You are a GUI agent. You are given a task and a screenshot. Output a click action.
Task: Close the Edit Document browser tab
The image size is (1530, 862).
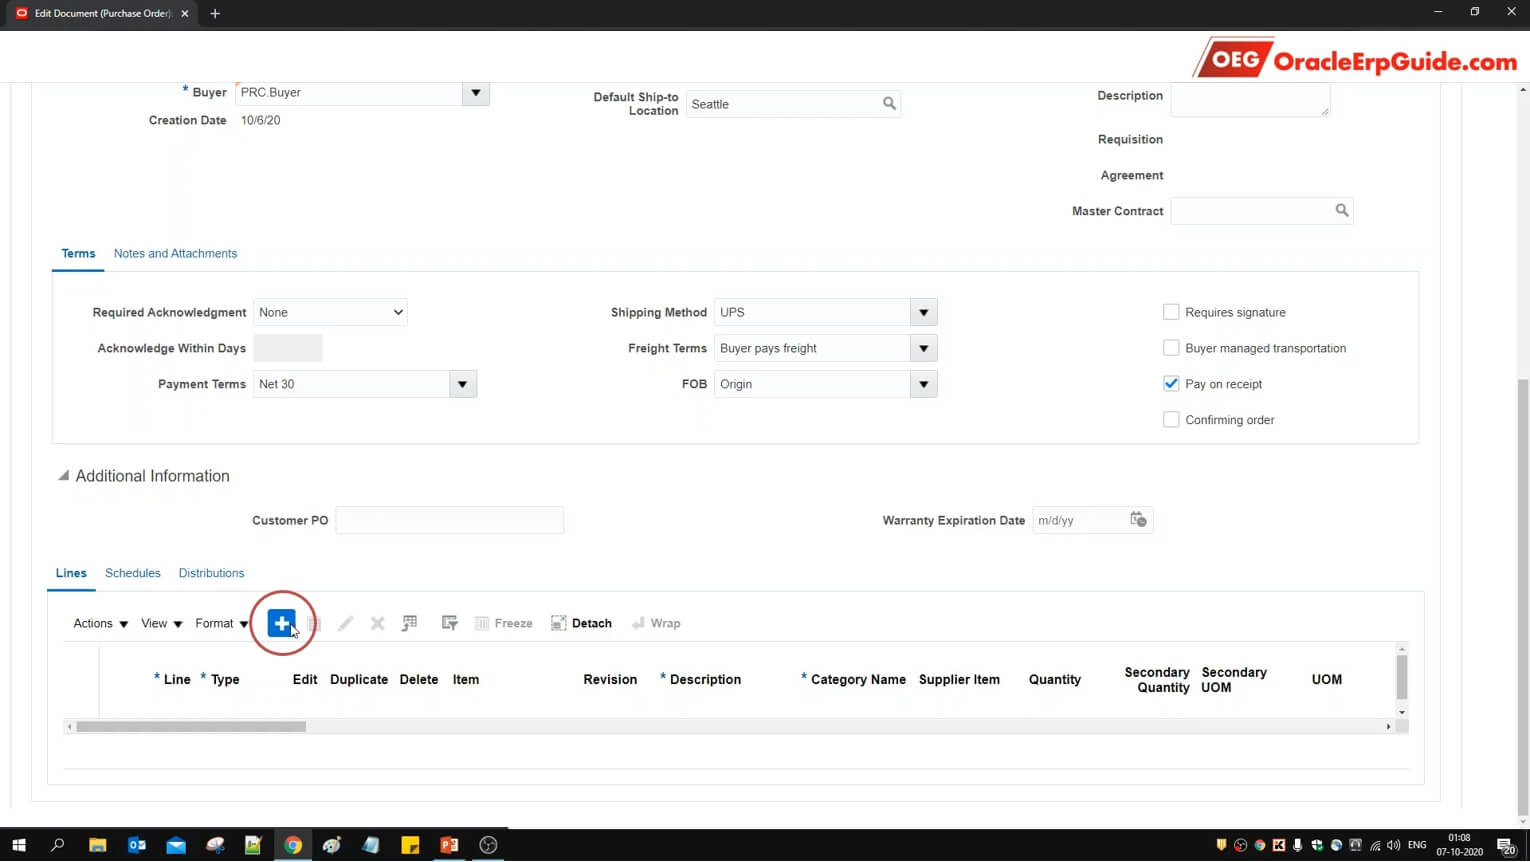pyautogui.click(x=185, y=14)
